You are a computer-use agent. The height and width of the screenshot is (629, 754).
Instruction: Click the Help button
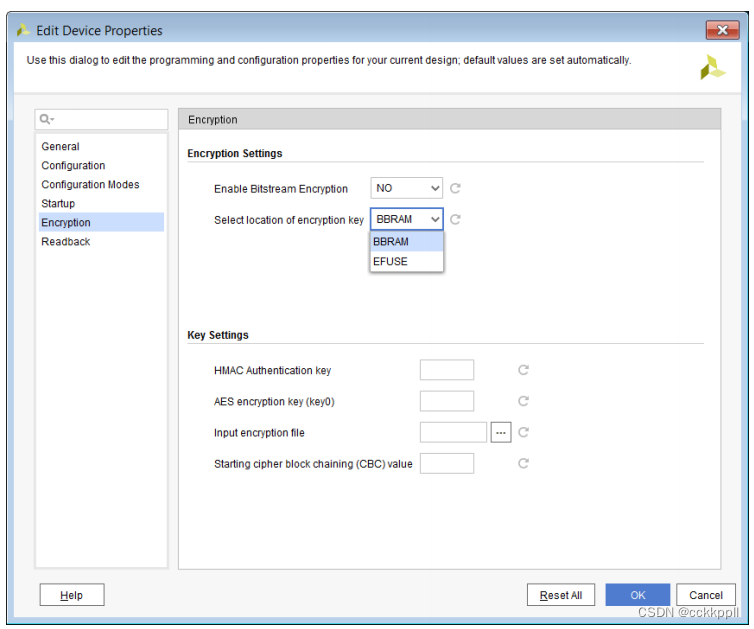[72, 595]
